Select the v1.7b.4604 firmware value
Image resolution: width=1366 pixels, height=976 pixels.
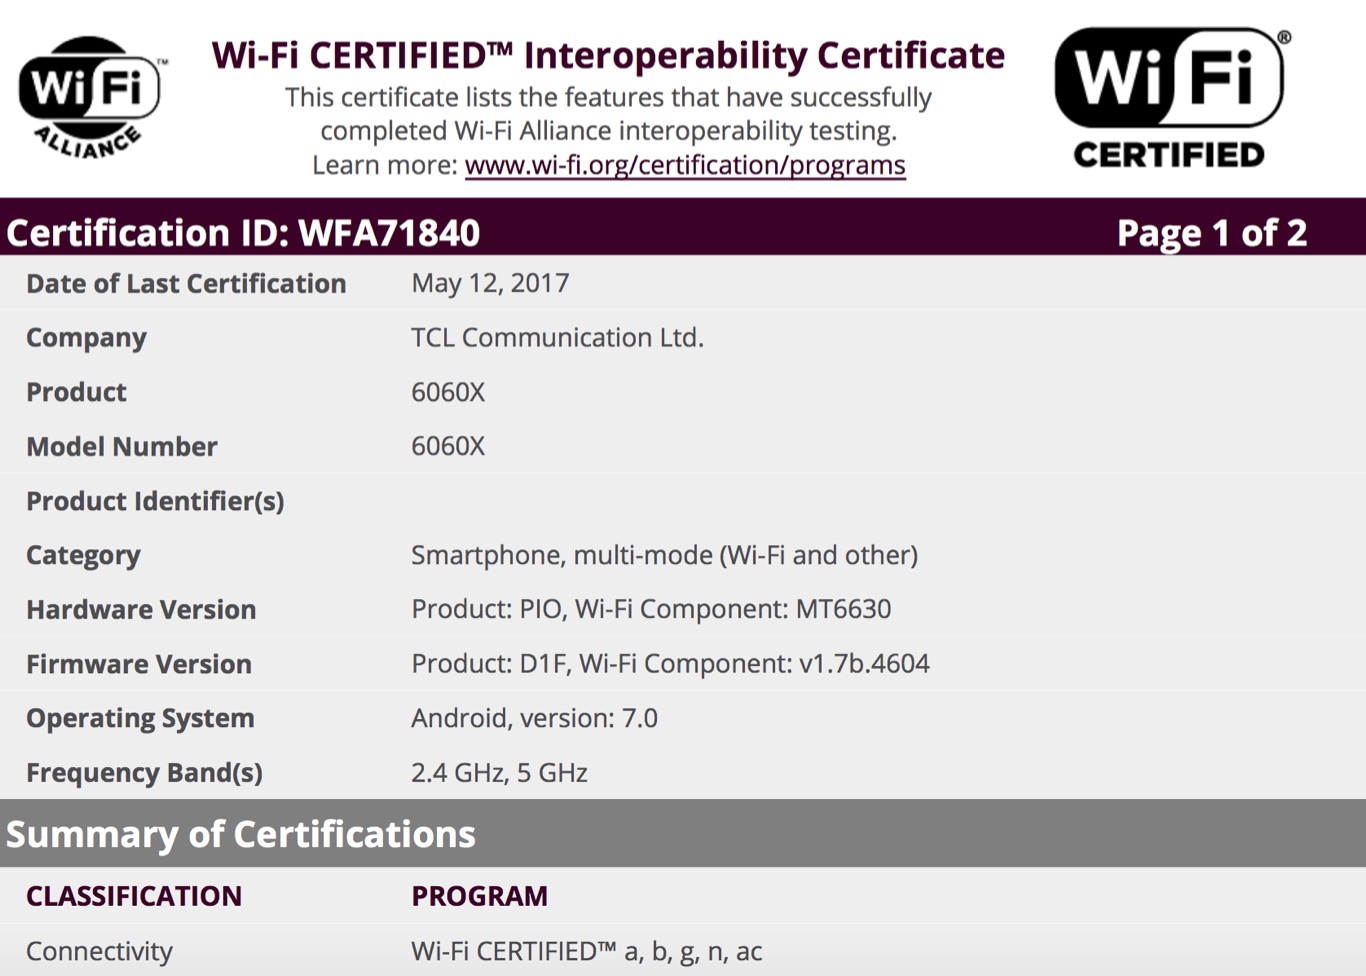670,664
